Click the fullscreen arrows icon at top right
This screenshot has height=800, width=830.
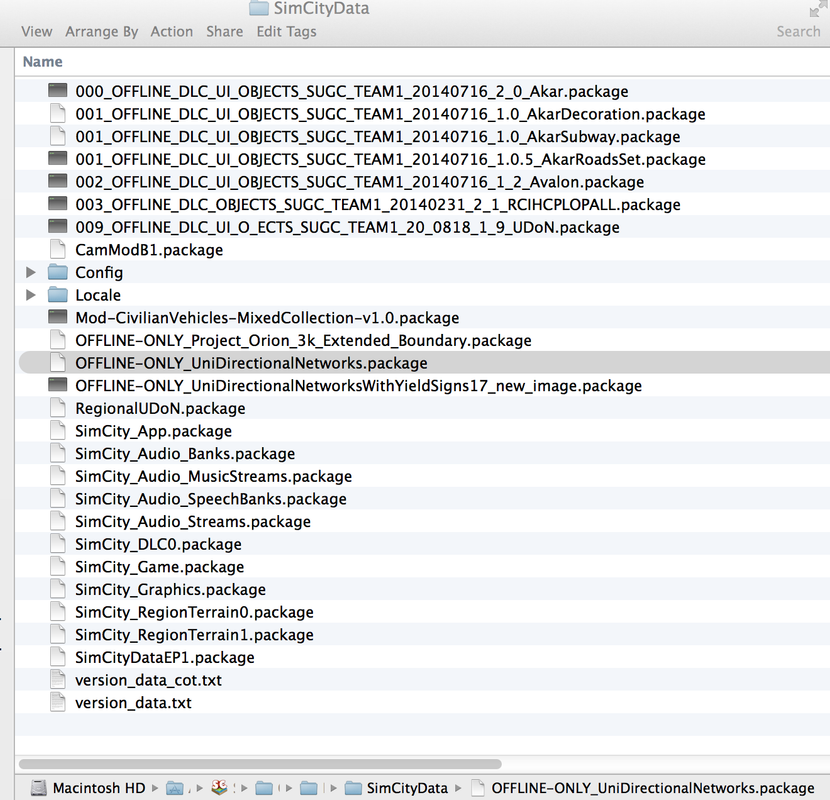coord(819,7)
